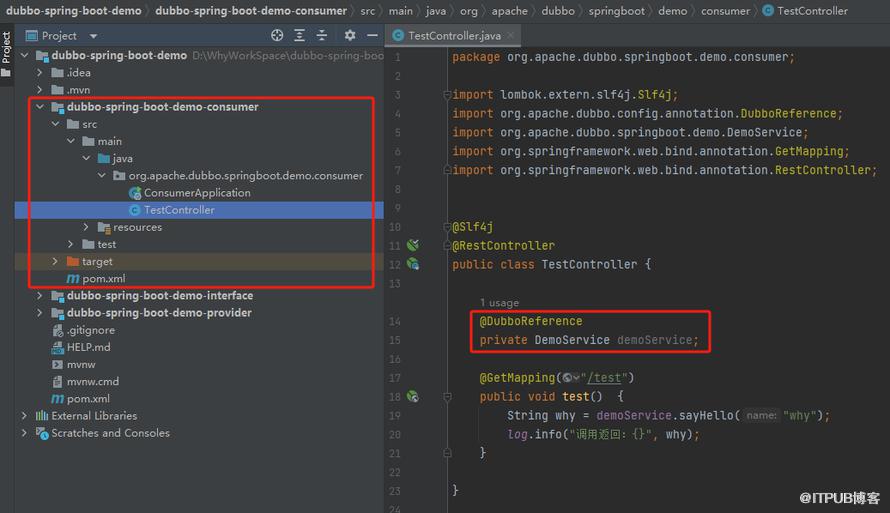Select root pom.xml file

(88, 398)
